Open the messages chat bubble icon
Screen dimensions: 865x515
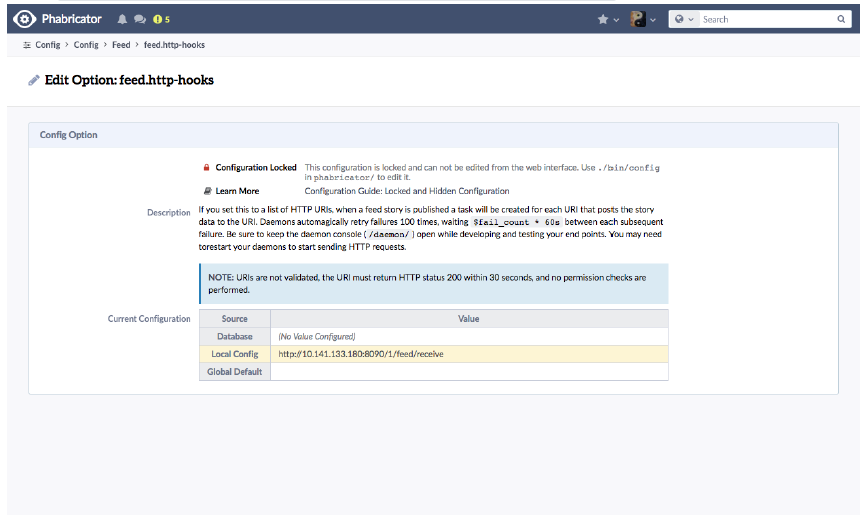tap(140, 19)
